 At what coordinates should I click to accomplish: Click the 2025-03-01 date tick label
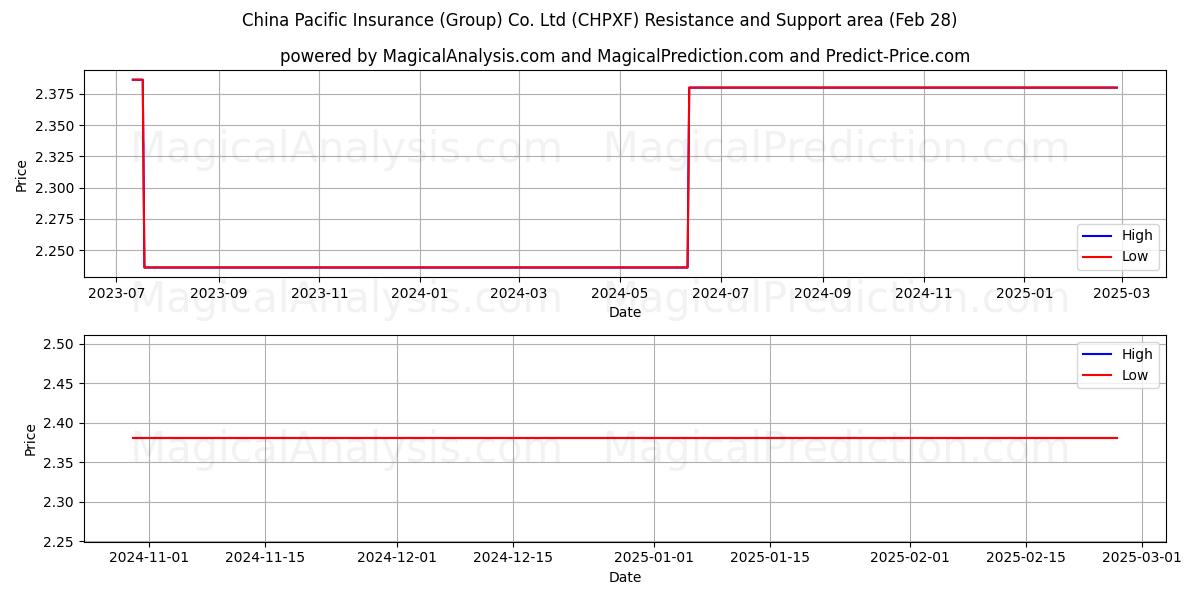[1142, 559]
